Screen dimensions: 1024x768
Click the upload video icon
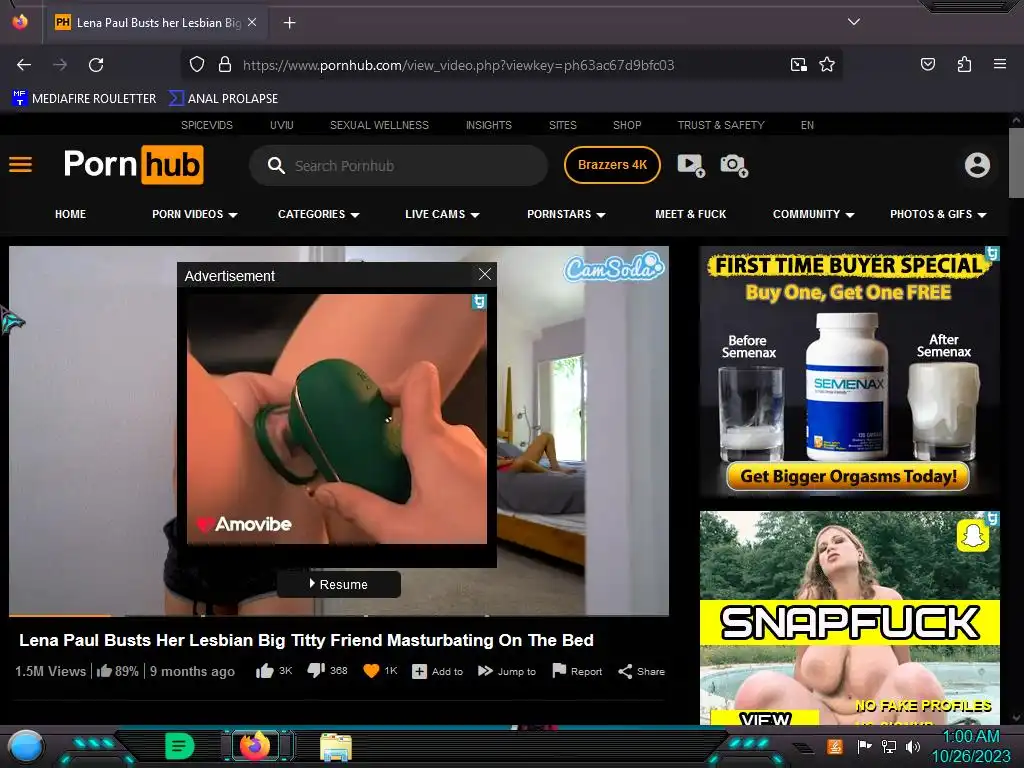pyautogui.click(x=691, y=165)
